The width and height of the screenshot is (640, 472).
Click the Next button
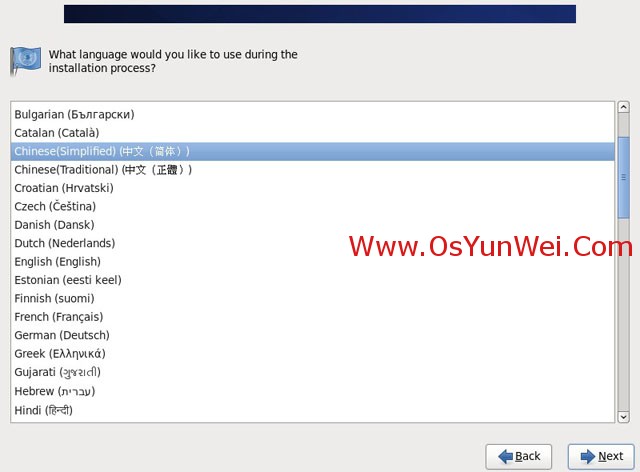[600, 456]
